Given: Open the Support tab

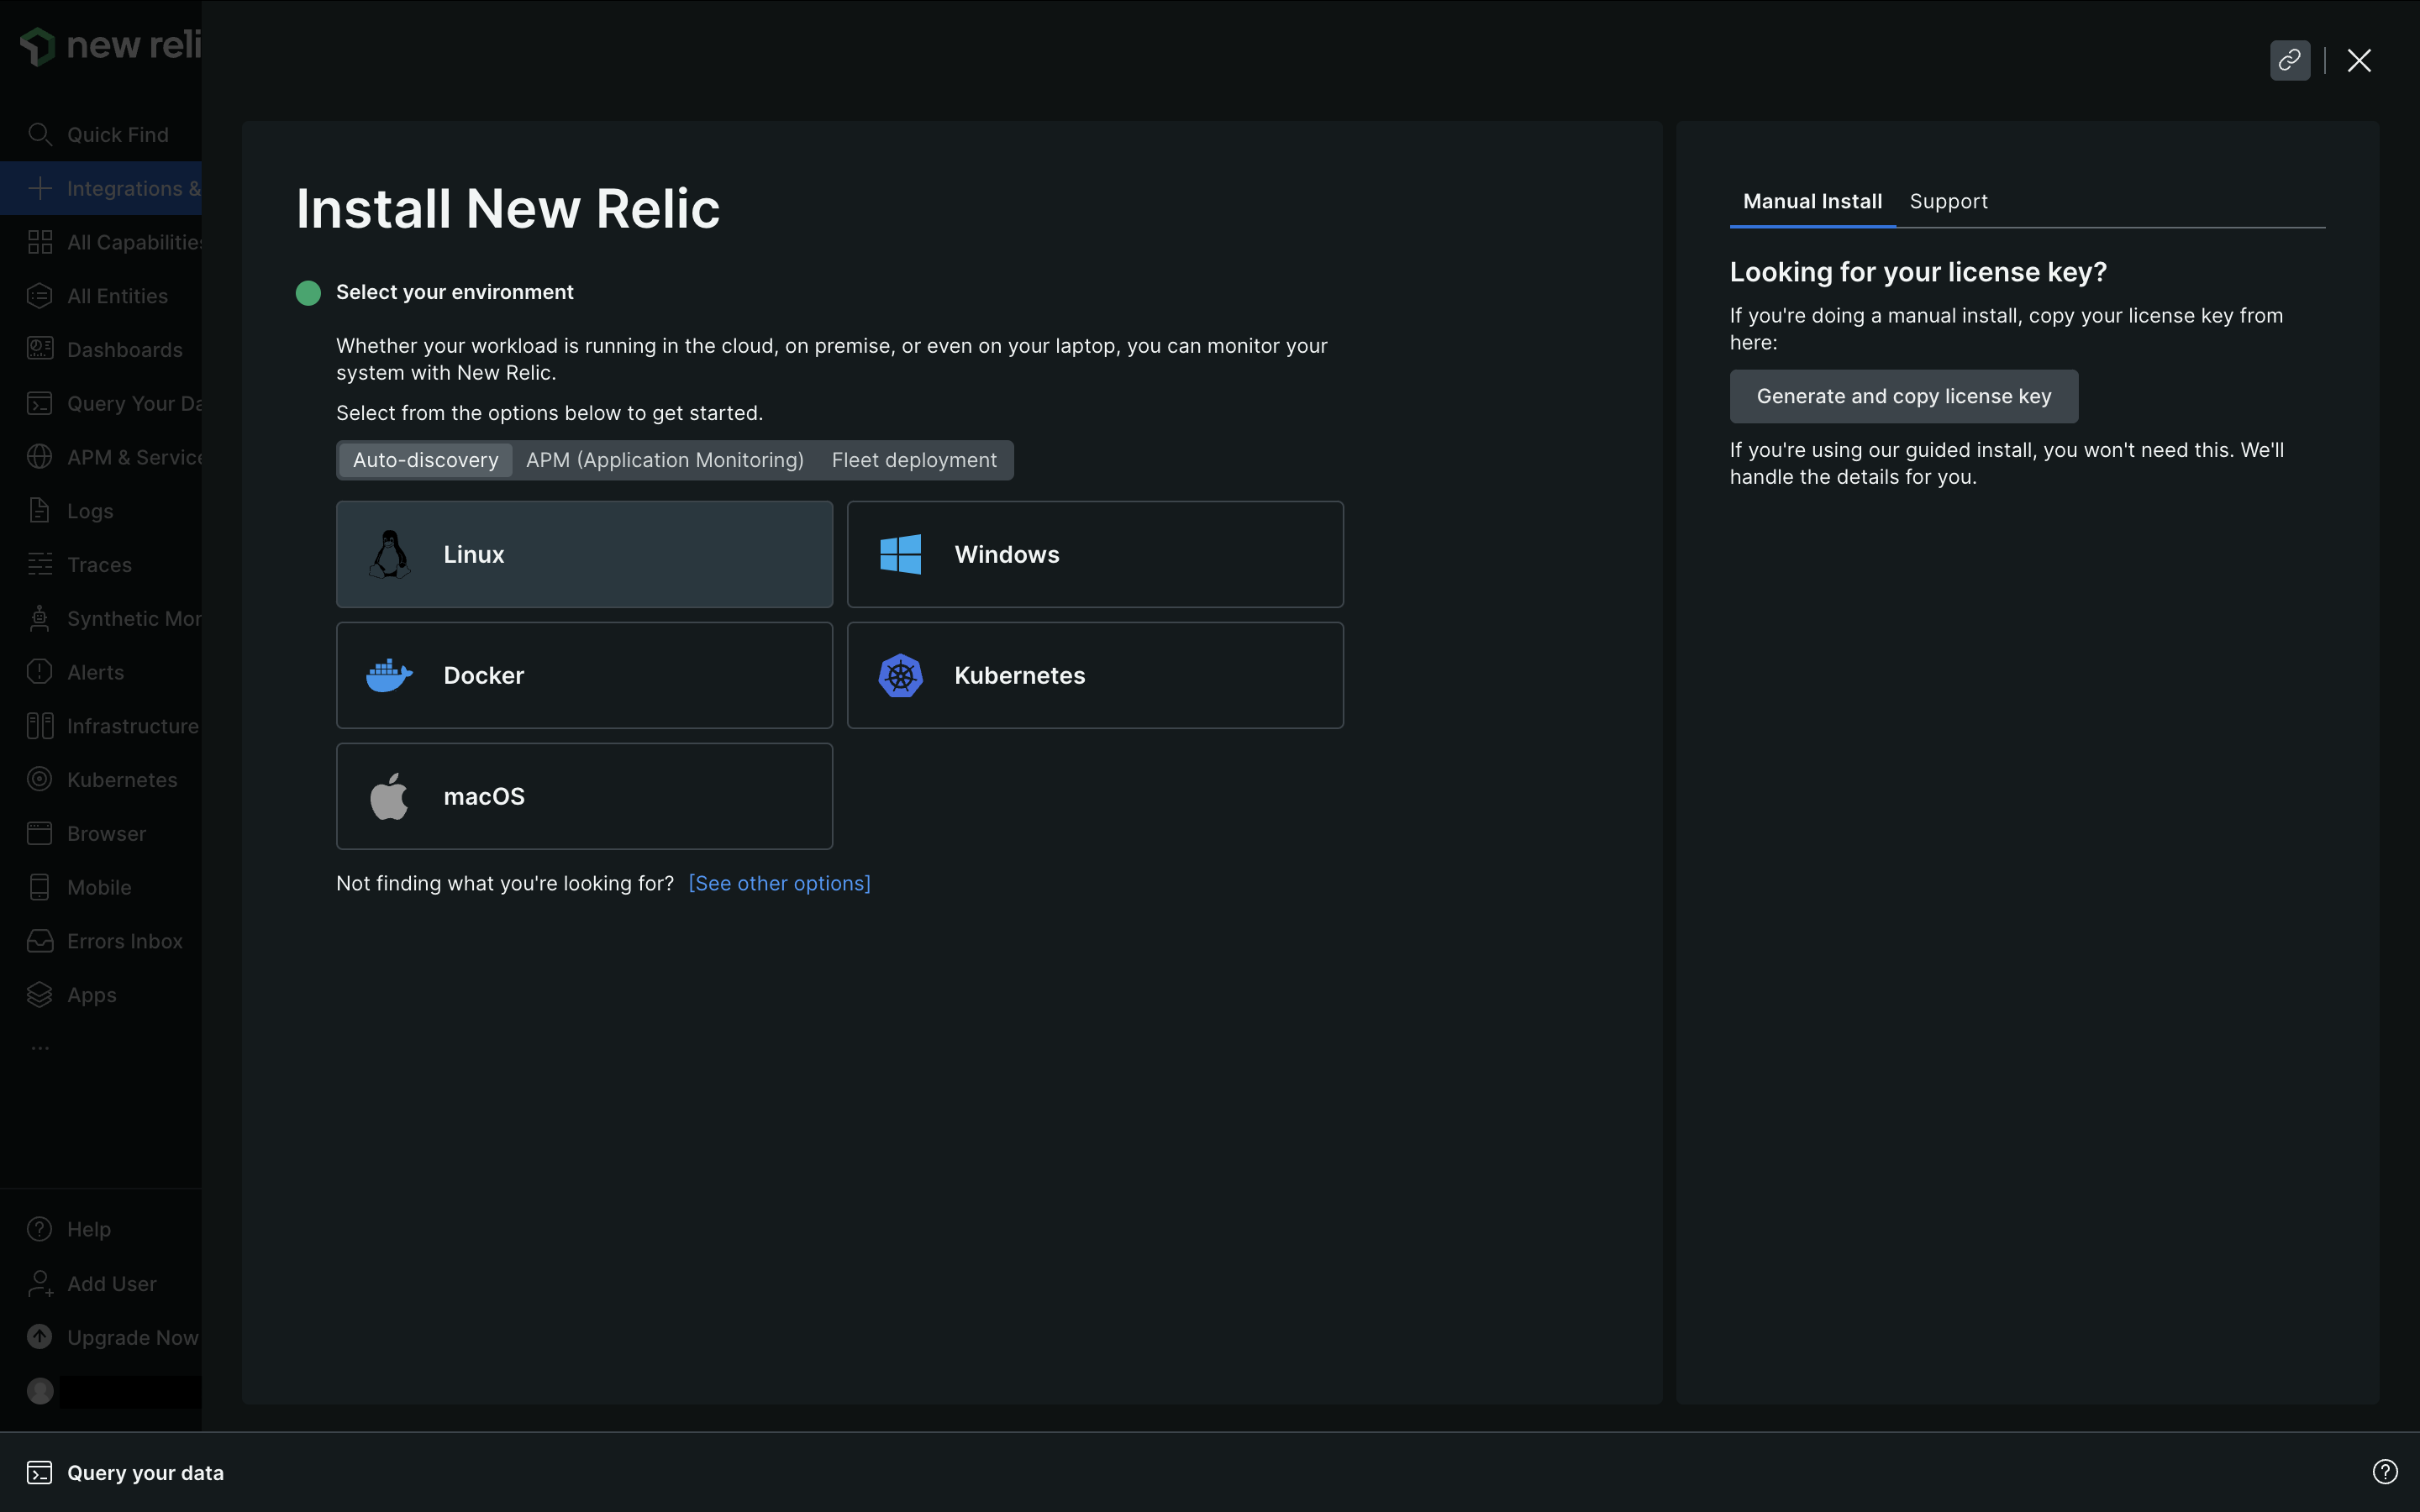Looking at the screenshot, I should (x=1948, y=201).
